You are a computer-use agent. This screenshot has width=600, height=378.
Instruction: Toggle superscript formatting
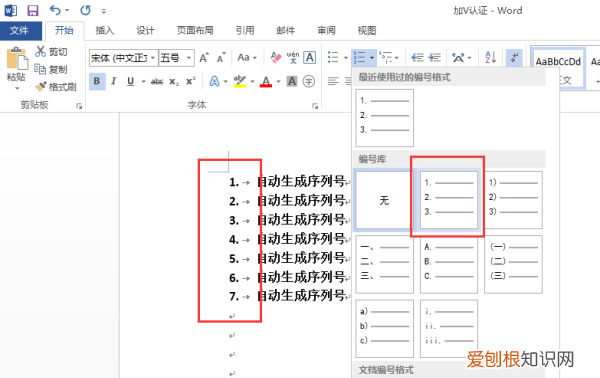(x=191, y=81)
